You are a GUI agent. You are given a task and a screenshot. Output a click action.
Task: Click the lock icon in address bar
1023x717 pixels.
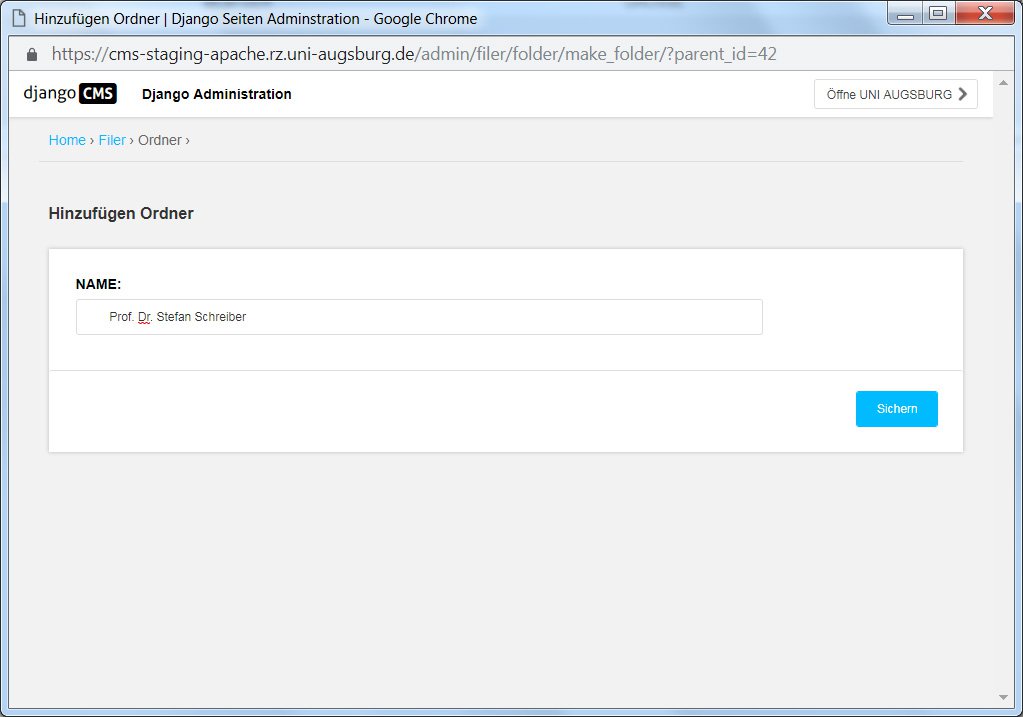(32, 54)
